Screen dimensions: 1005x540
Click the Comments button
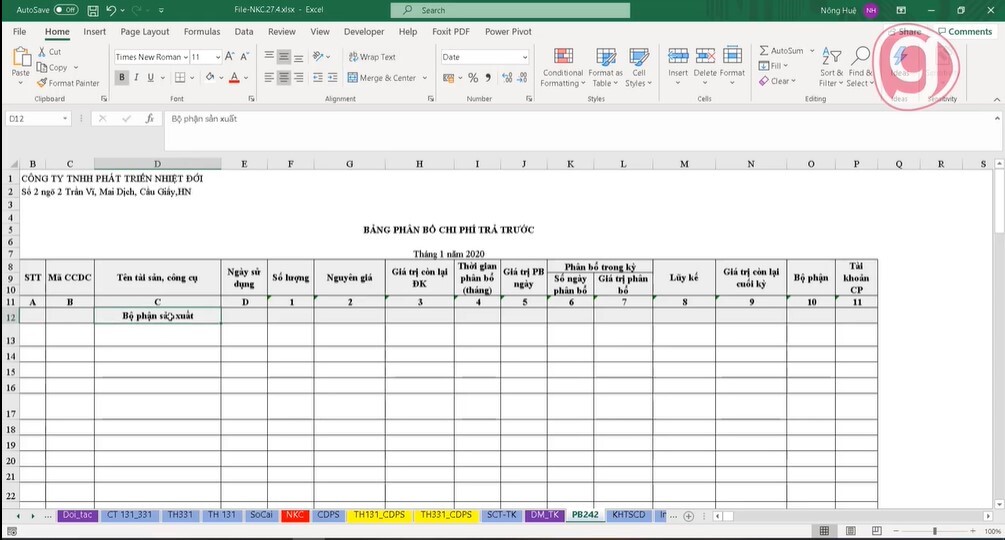click(x=965, y=31)
